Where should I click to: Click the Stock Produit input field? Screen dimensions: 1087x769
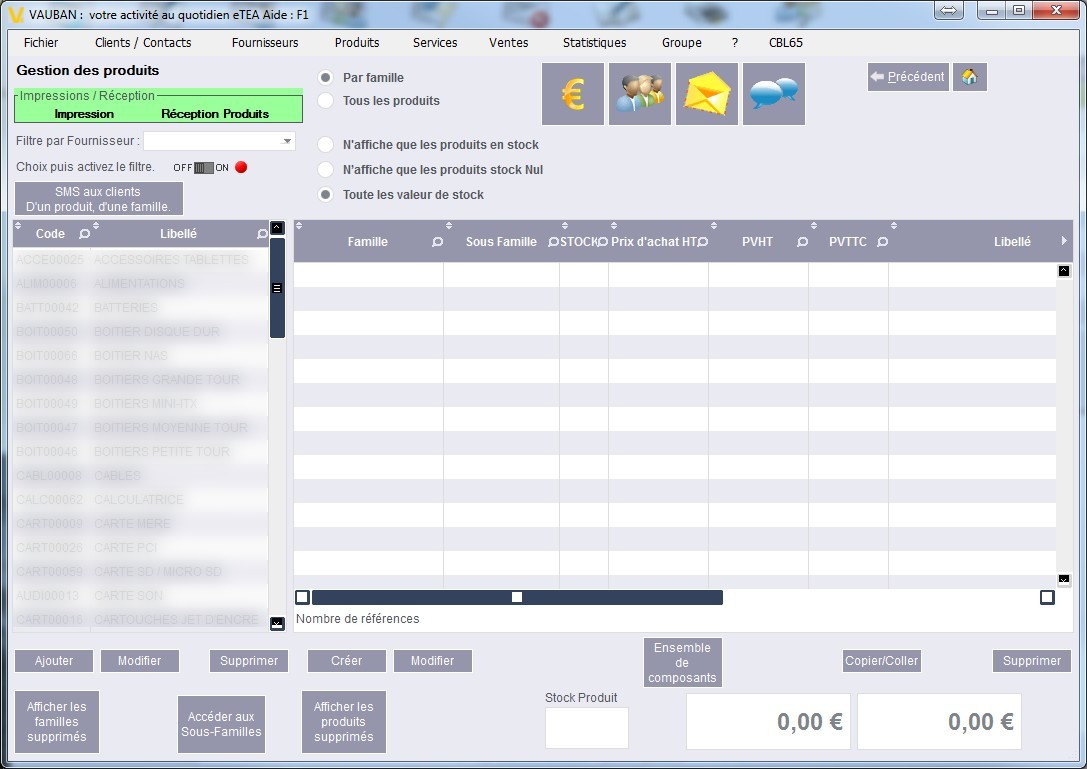[x=586, y=728]
